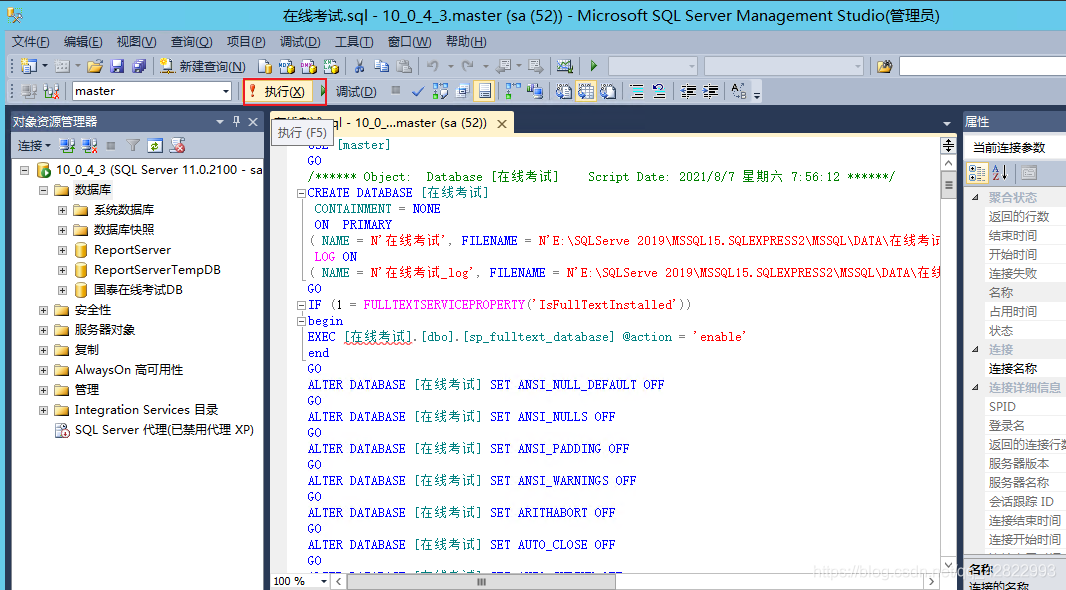Click the 调试(D) debug button
This screenshot has width=1066, height=590.
pos(355,91)
